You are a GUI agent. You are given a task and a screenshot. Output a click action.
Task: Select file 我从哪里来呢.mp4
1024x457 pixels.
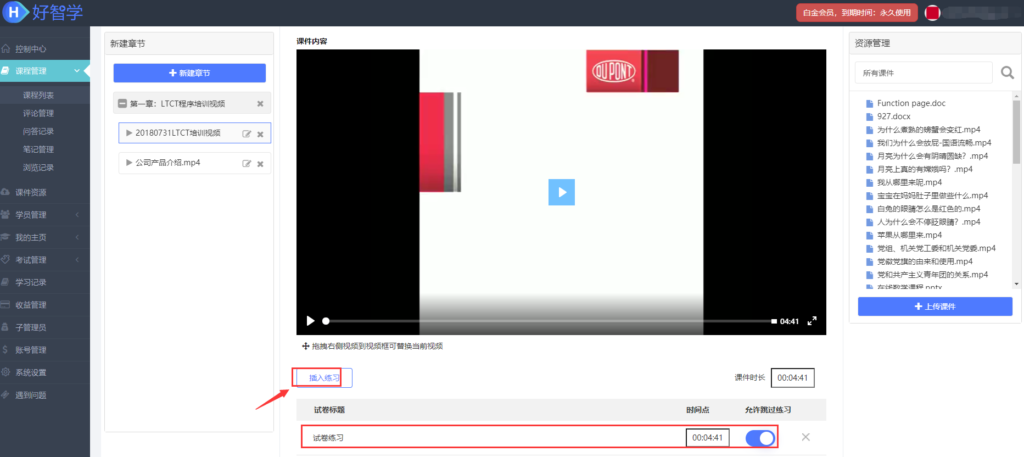tap(910, 182)
